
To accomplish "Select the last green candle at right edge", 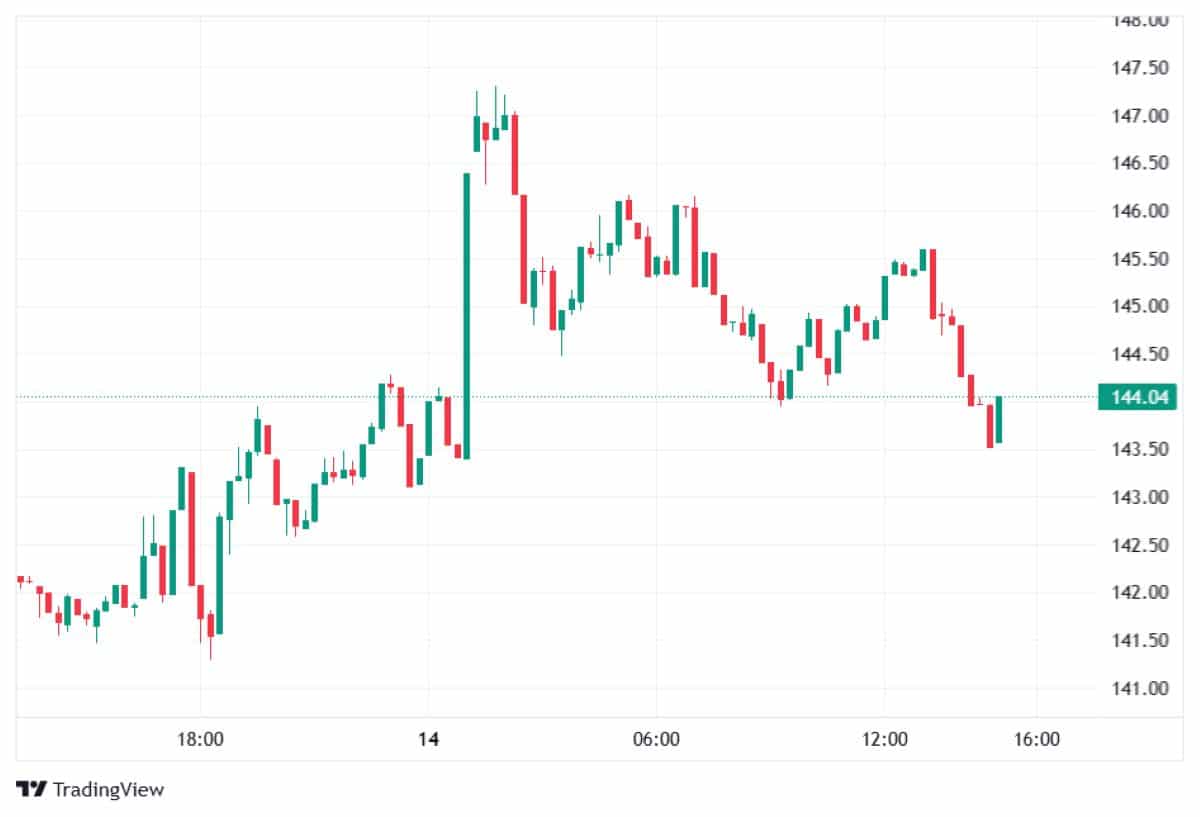I will tap(999, 420).
